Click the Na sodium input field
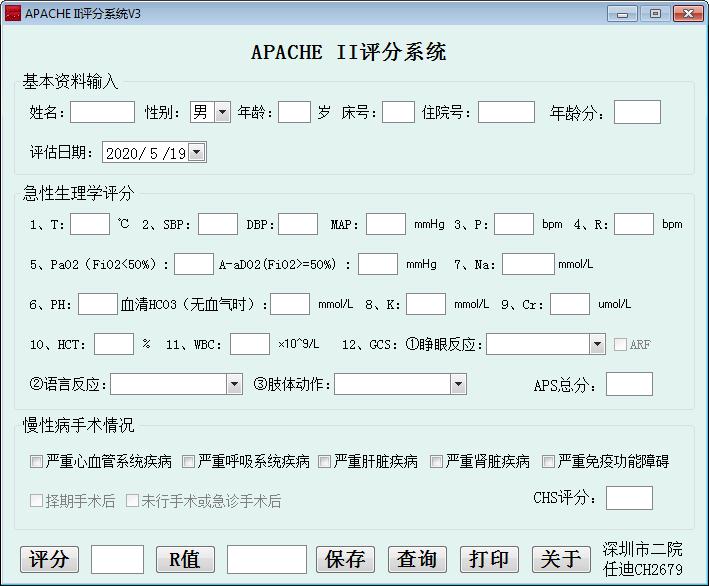 [528, 264]
